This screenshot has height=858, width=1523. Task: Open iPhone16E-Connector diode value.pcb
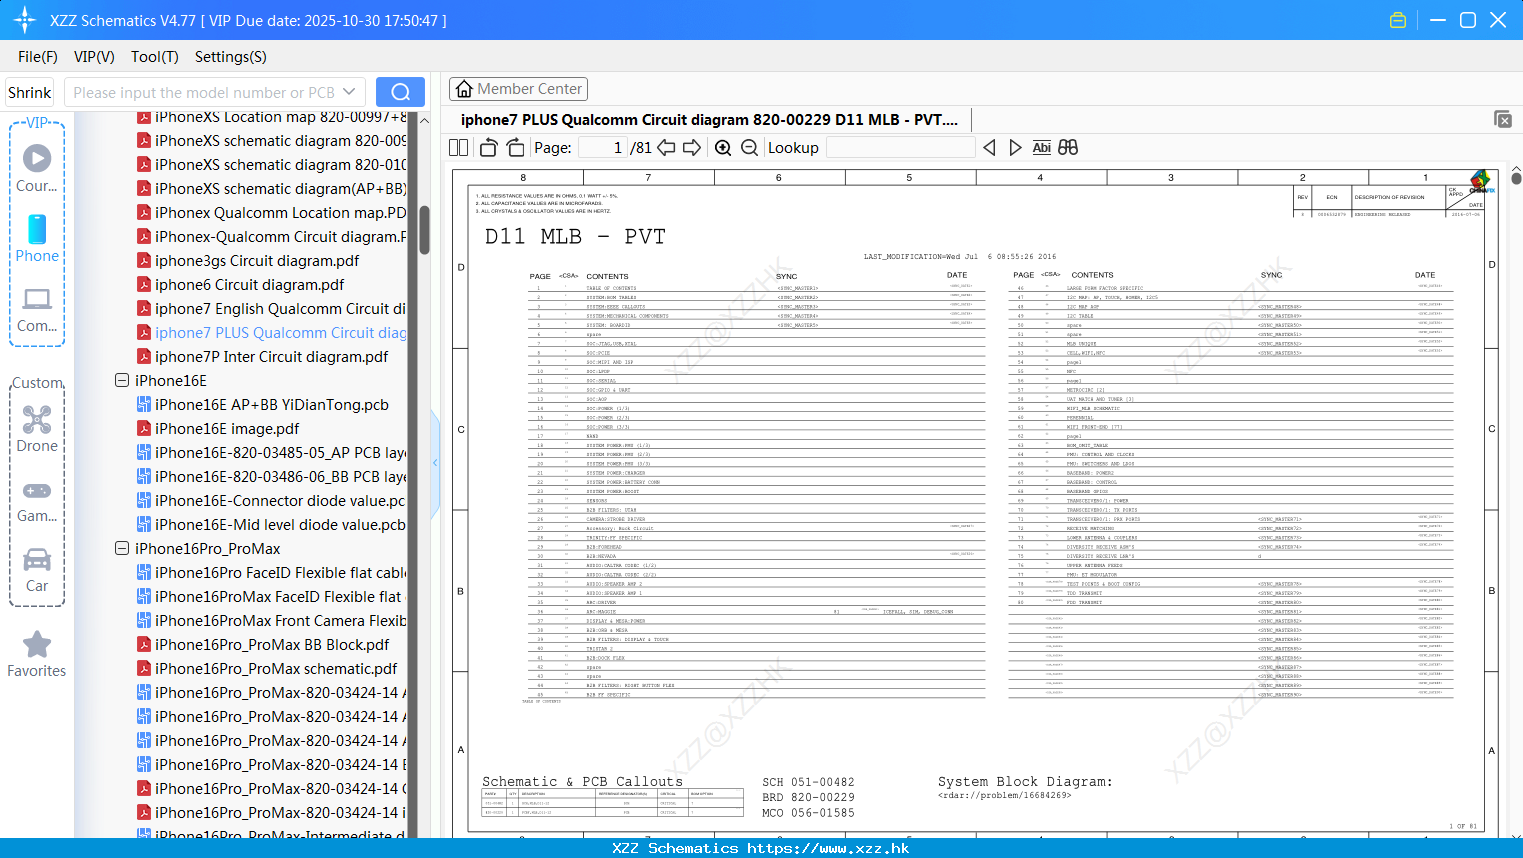coord(271,501)
